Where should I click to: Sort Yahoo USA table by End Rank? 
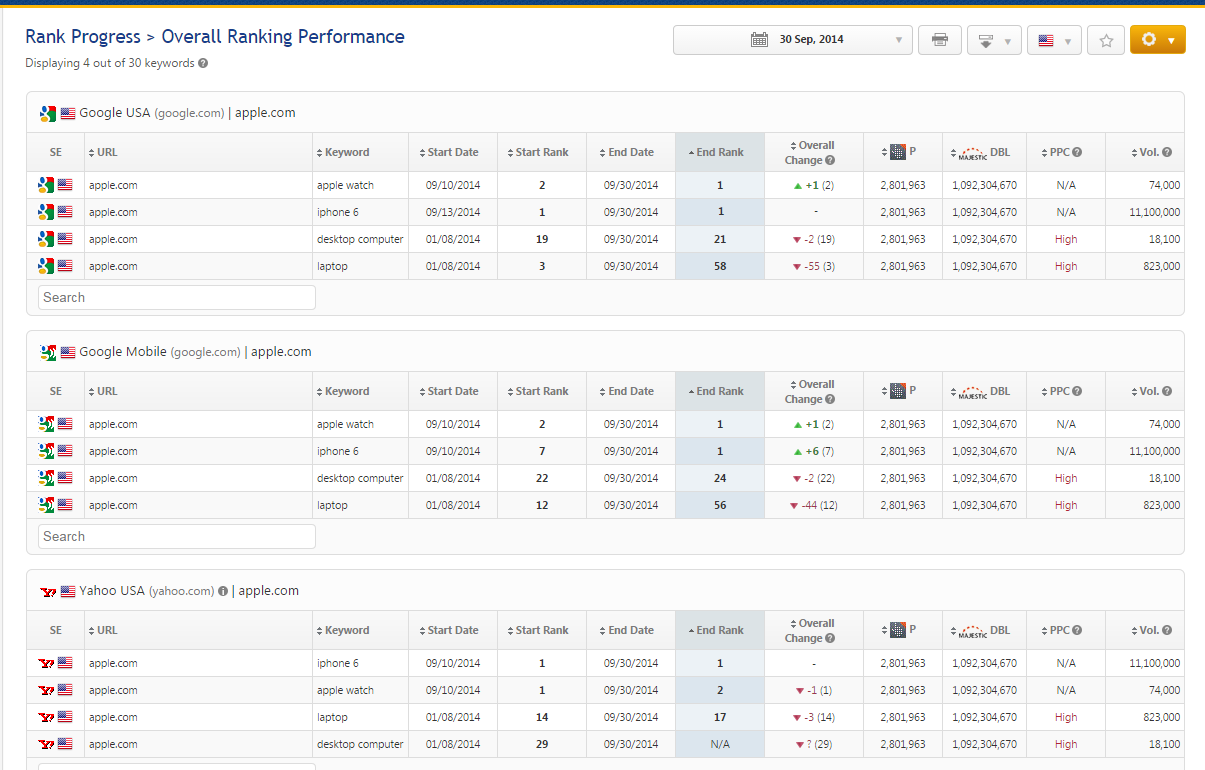tap(719, 631)
